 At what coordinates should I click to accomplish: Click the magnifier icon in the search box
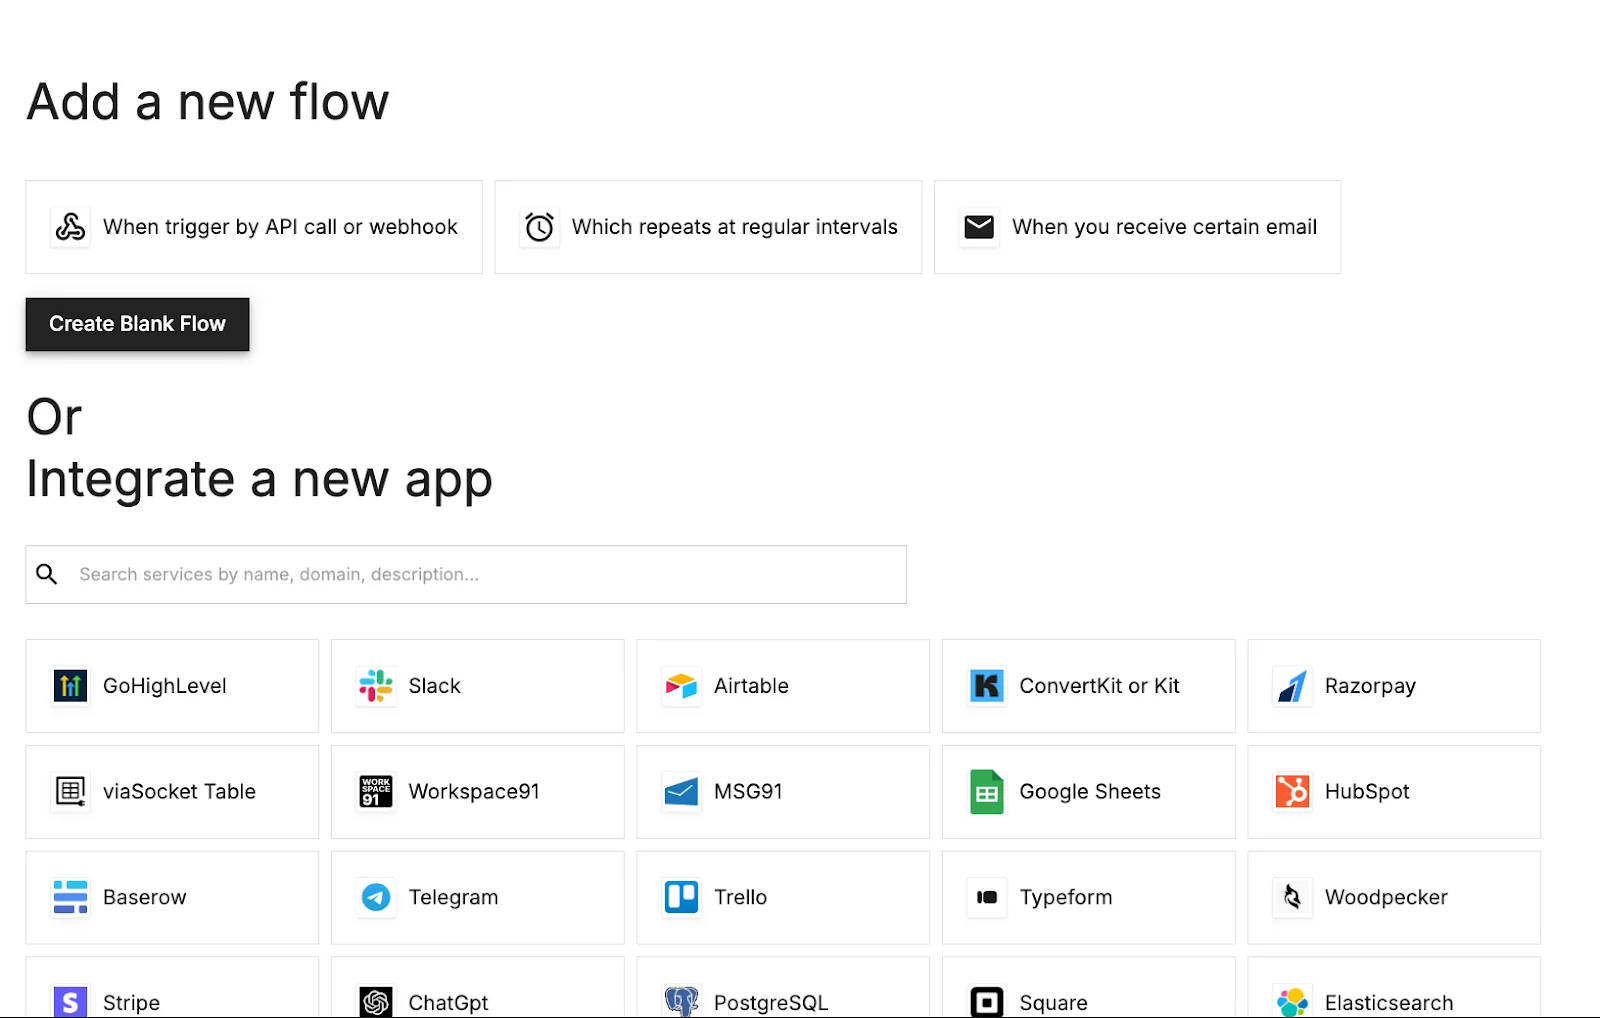[47, 574]
